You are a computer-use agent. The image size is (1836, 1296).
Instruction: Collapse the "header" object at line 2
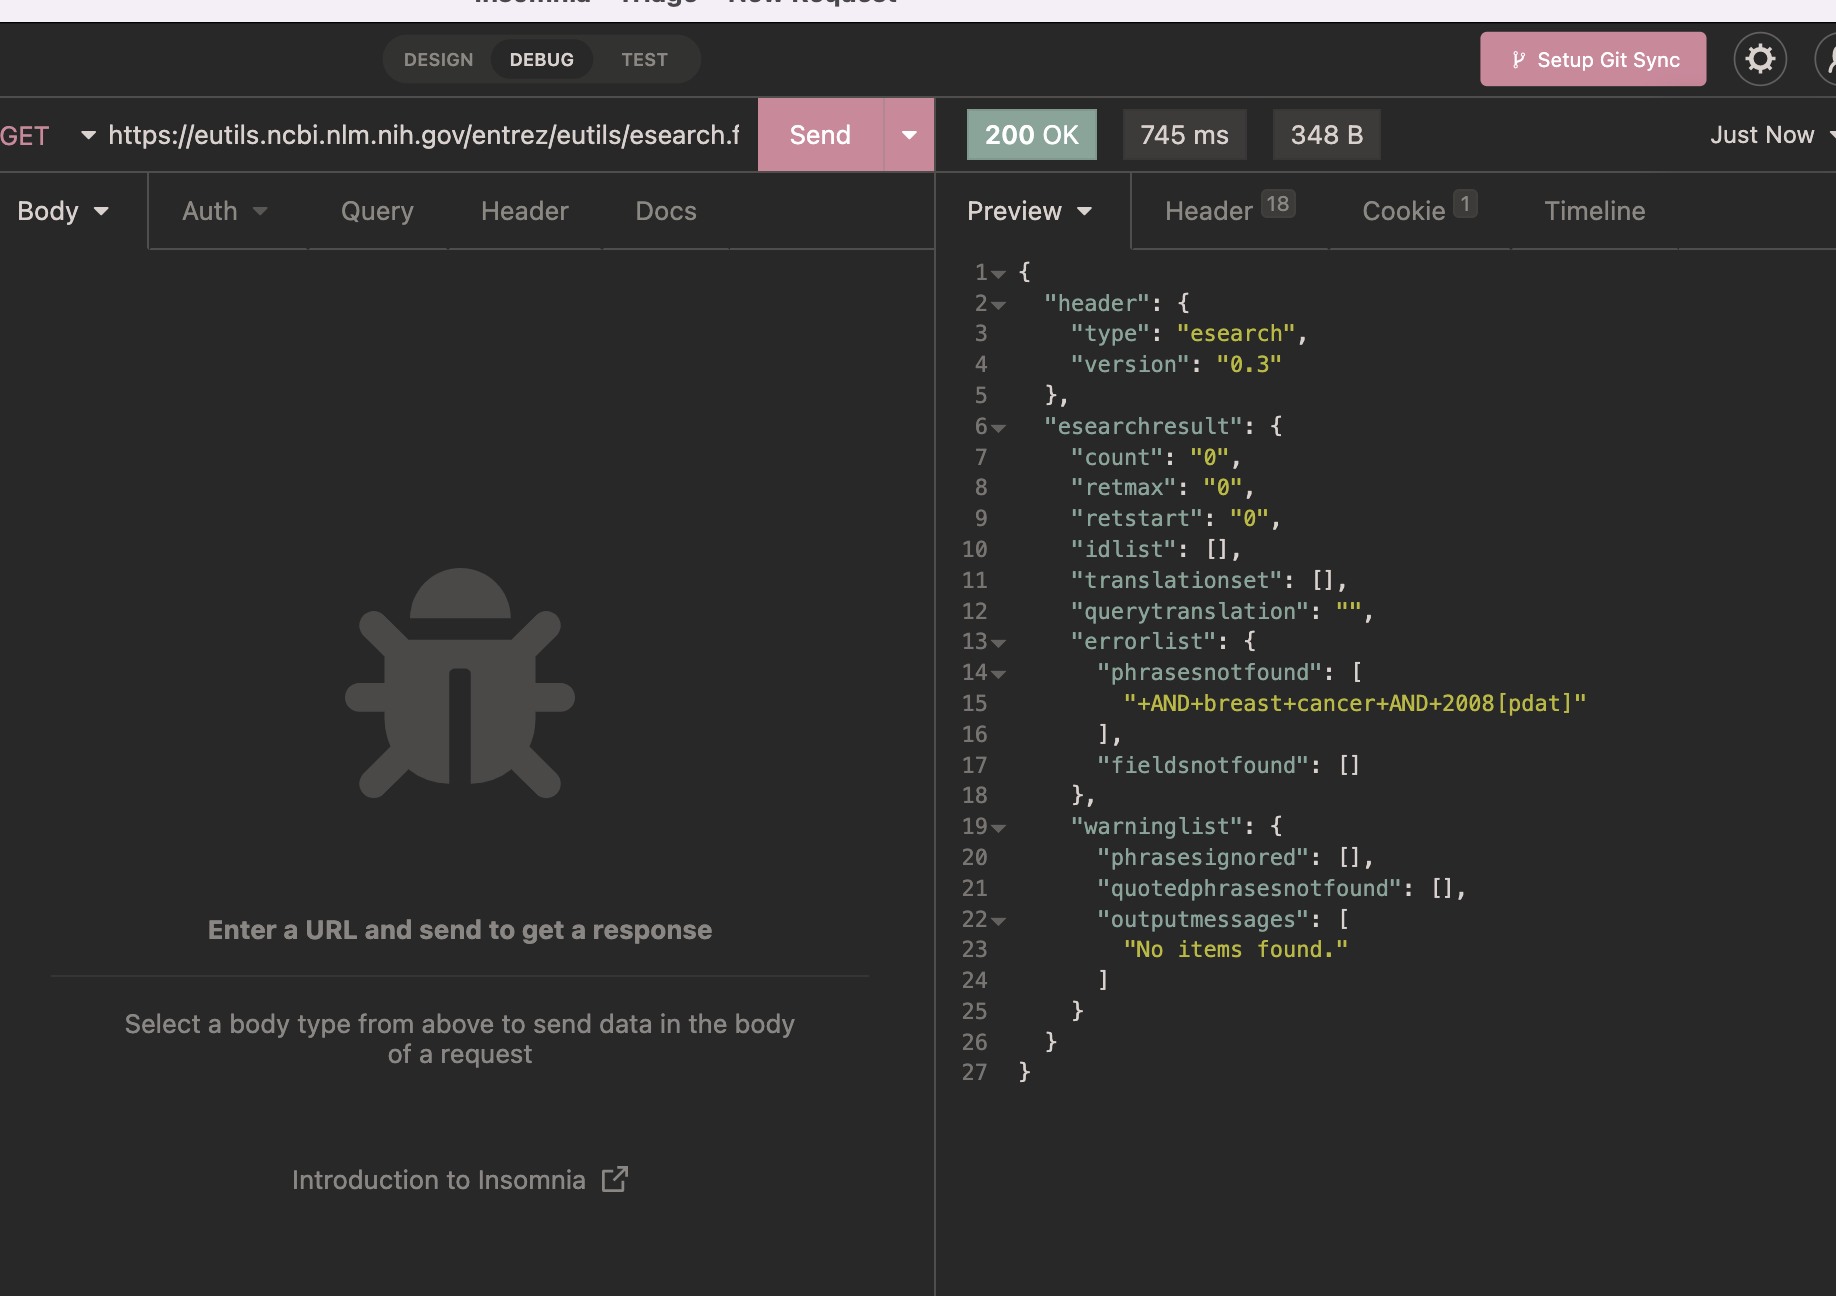coord(998,304)
